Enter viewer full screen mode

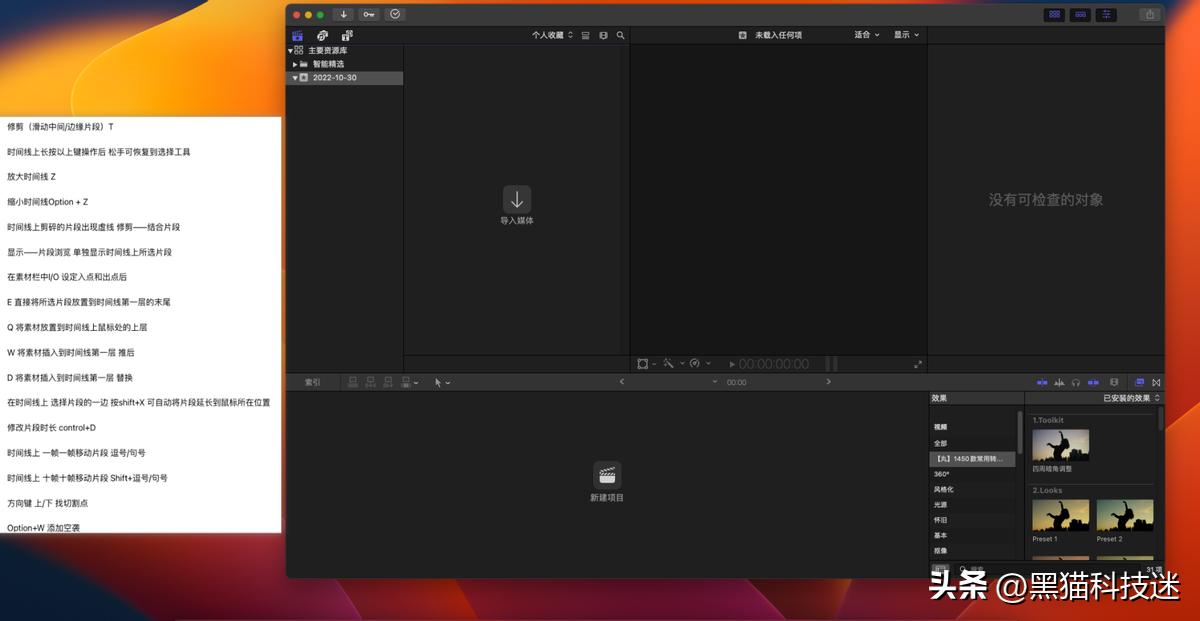coord(918,364)
